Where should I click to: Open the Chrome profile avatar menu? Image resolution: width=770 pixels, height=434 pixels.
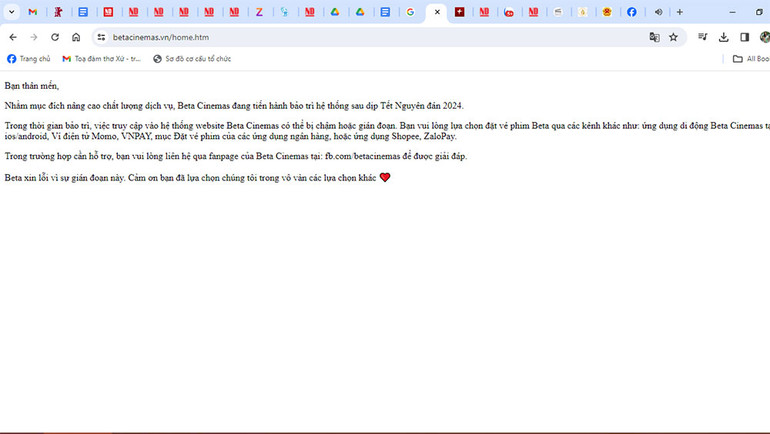[764, 37]
